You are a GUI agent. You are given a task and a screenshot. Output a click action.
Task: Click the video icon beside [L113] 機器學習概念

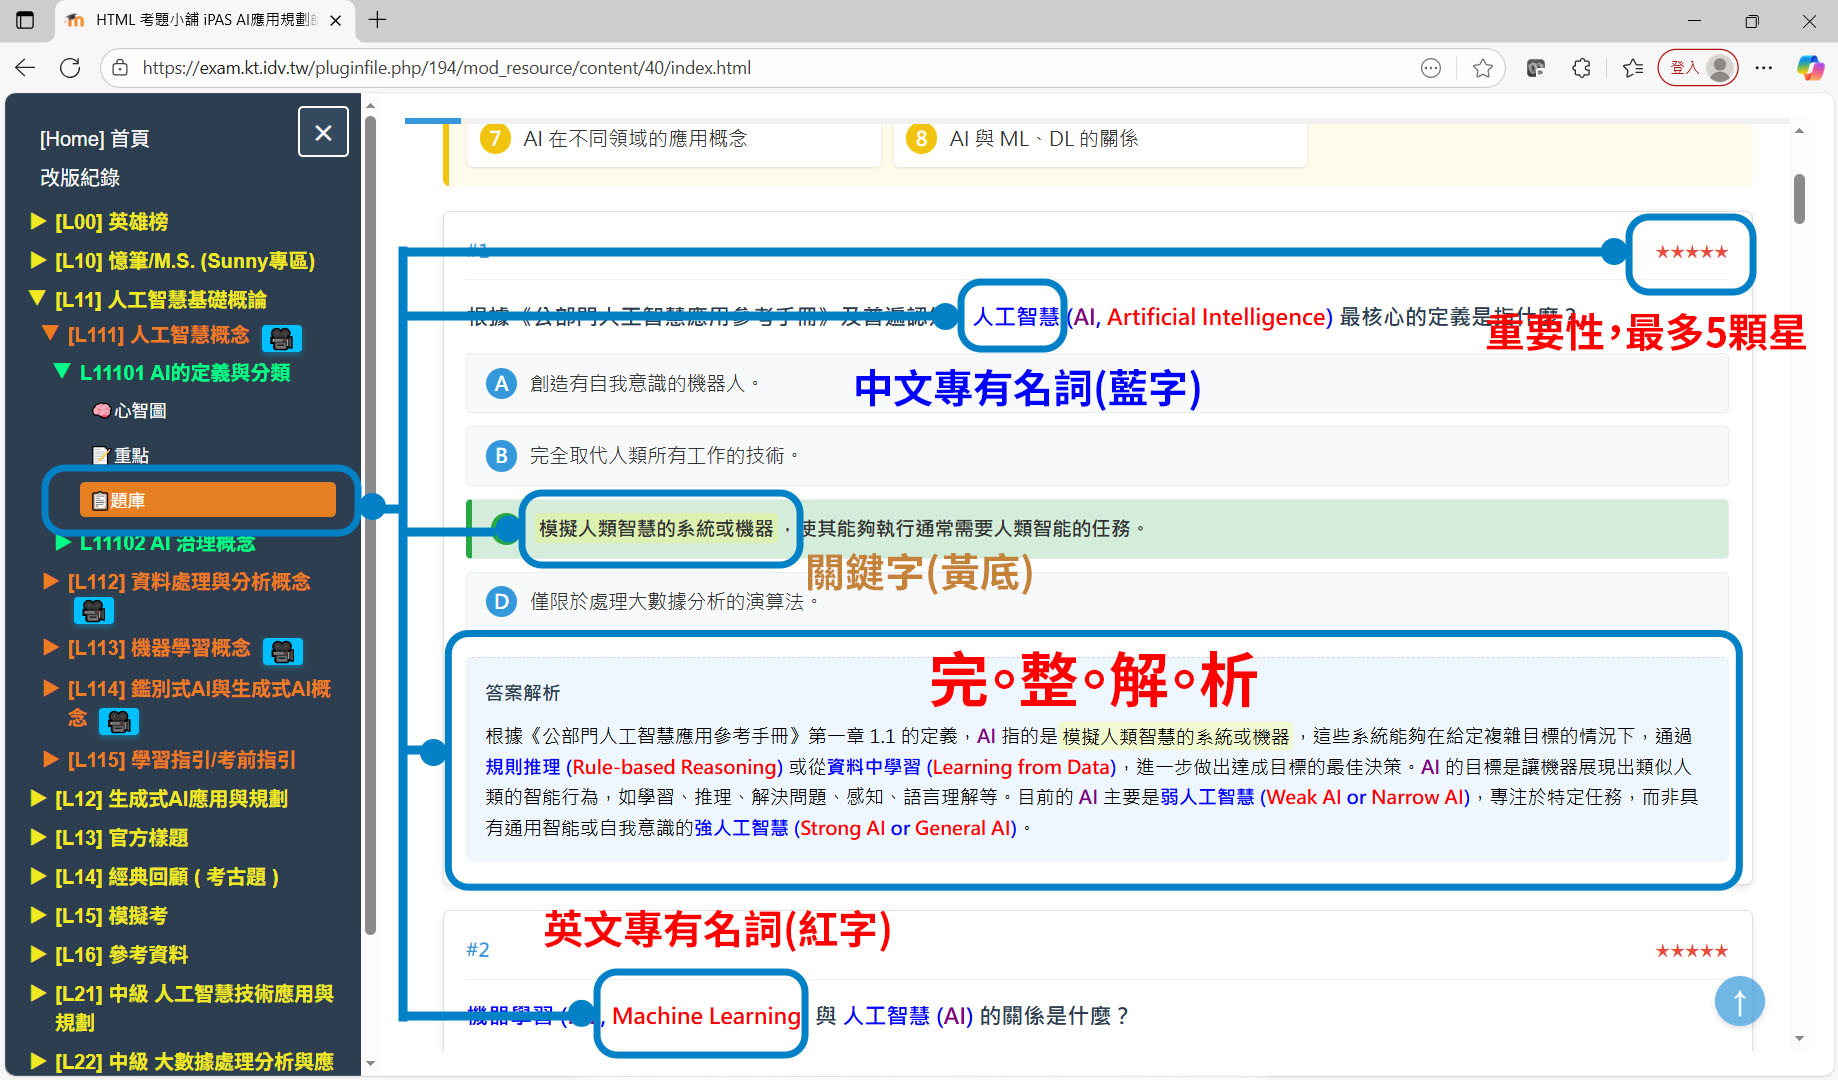click(x=283, y=651)
